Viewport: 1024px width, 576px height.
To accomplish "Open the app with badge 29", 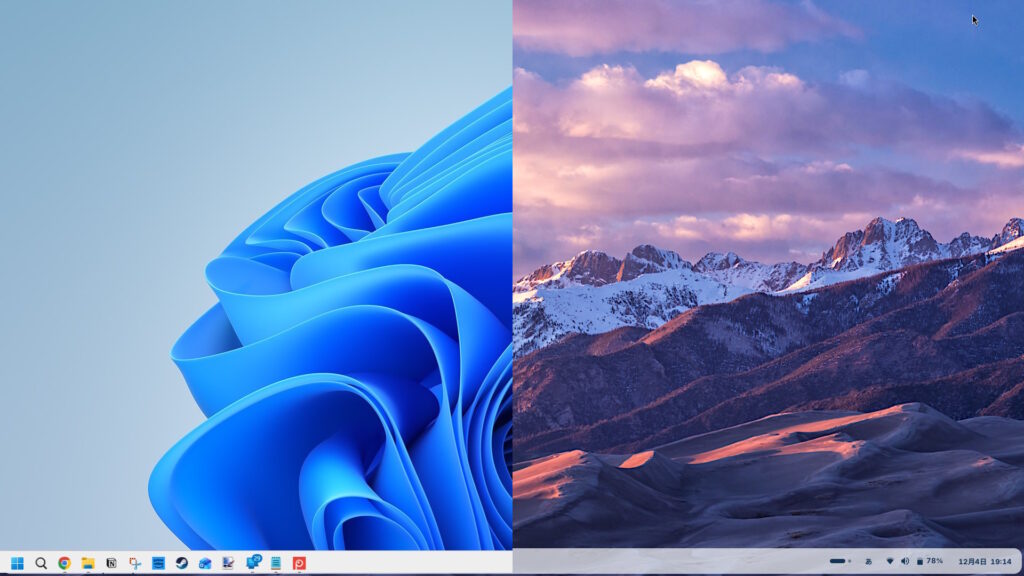I will point(253,563).
